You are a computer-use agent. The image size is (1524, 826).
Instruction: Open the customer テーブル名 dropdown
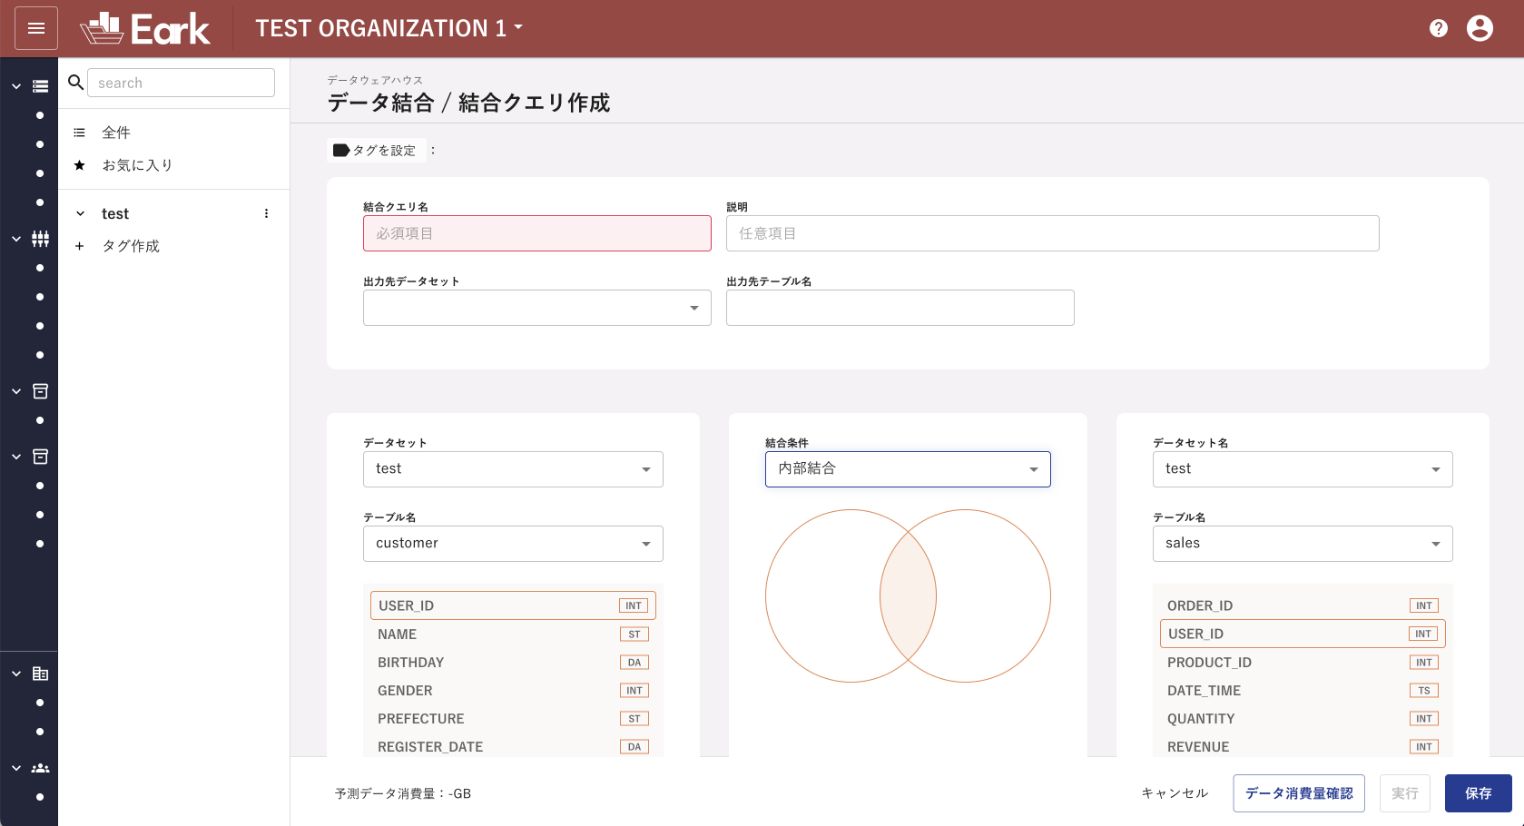(x=513, y=543)
